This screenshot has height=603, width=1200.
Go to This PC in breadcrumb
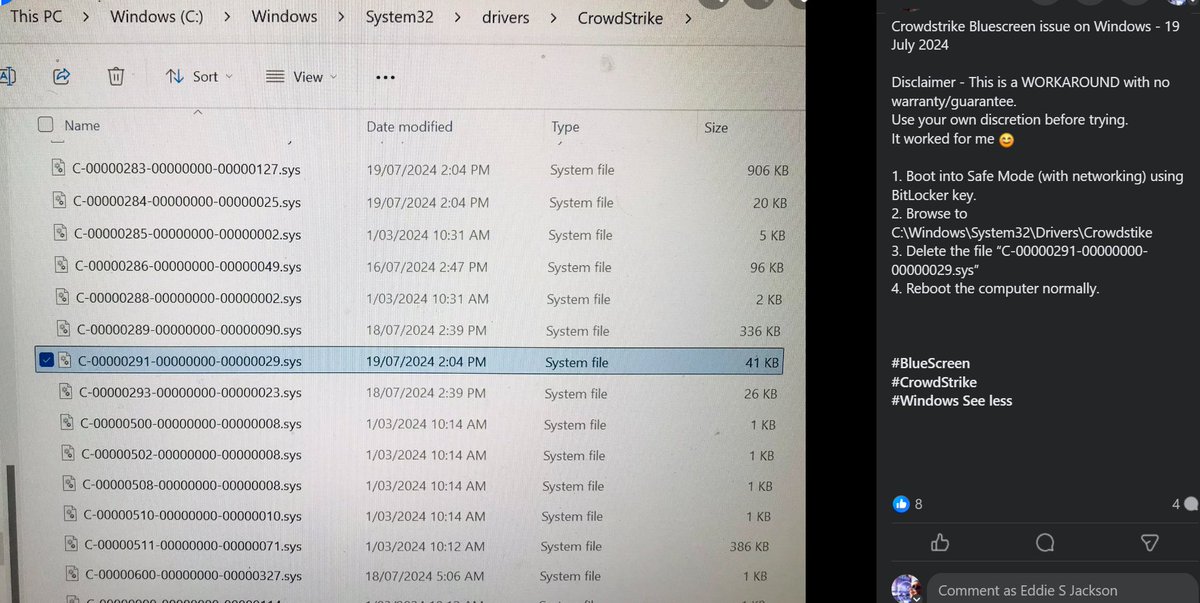pos(35,16)
